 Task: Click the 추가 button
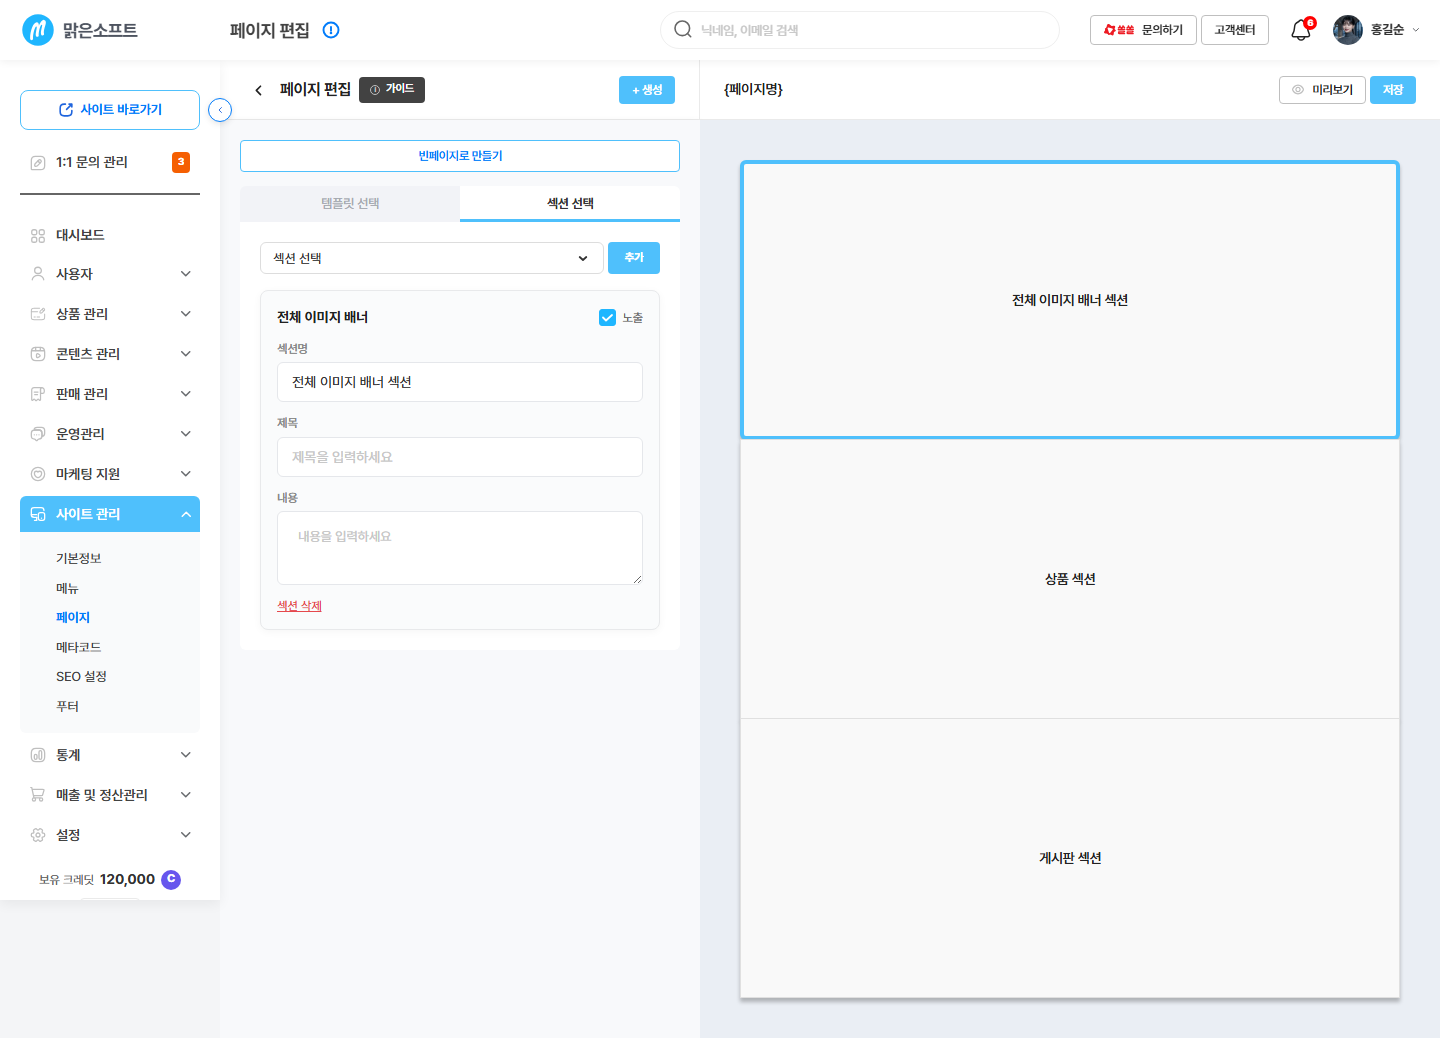click(634, 258)
